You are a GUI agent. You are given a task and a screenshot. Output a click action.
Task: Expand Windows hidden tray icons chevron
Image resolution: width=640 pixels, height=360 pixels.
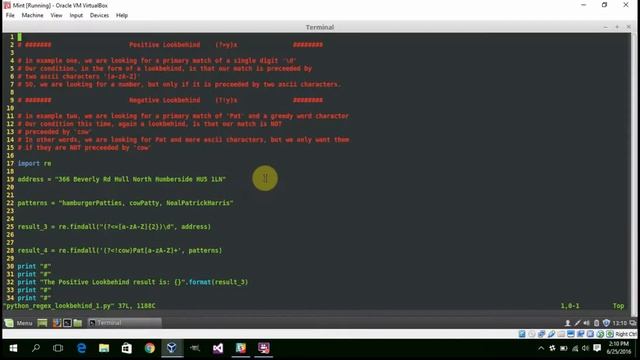click(541, 348)
